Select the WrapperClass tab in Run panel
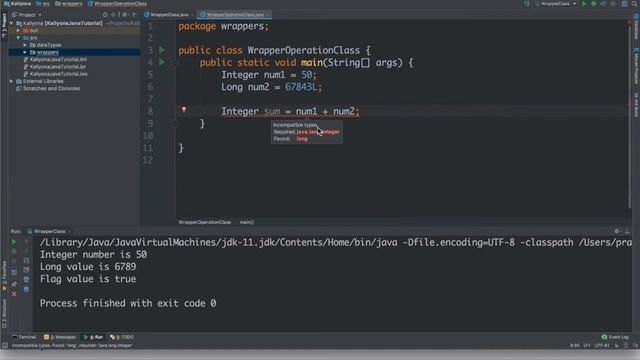The width and height of the screenshot is (640, 360). click(x=49, y=231)
